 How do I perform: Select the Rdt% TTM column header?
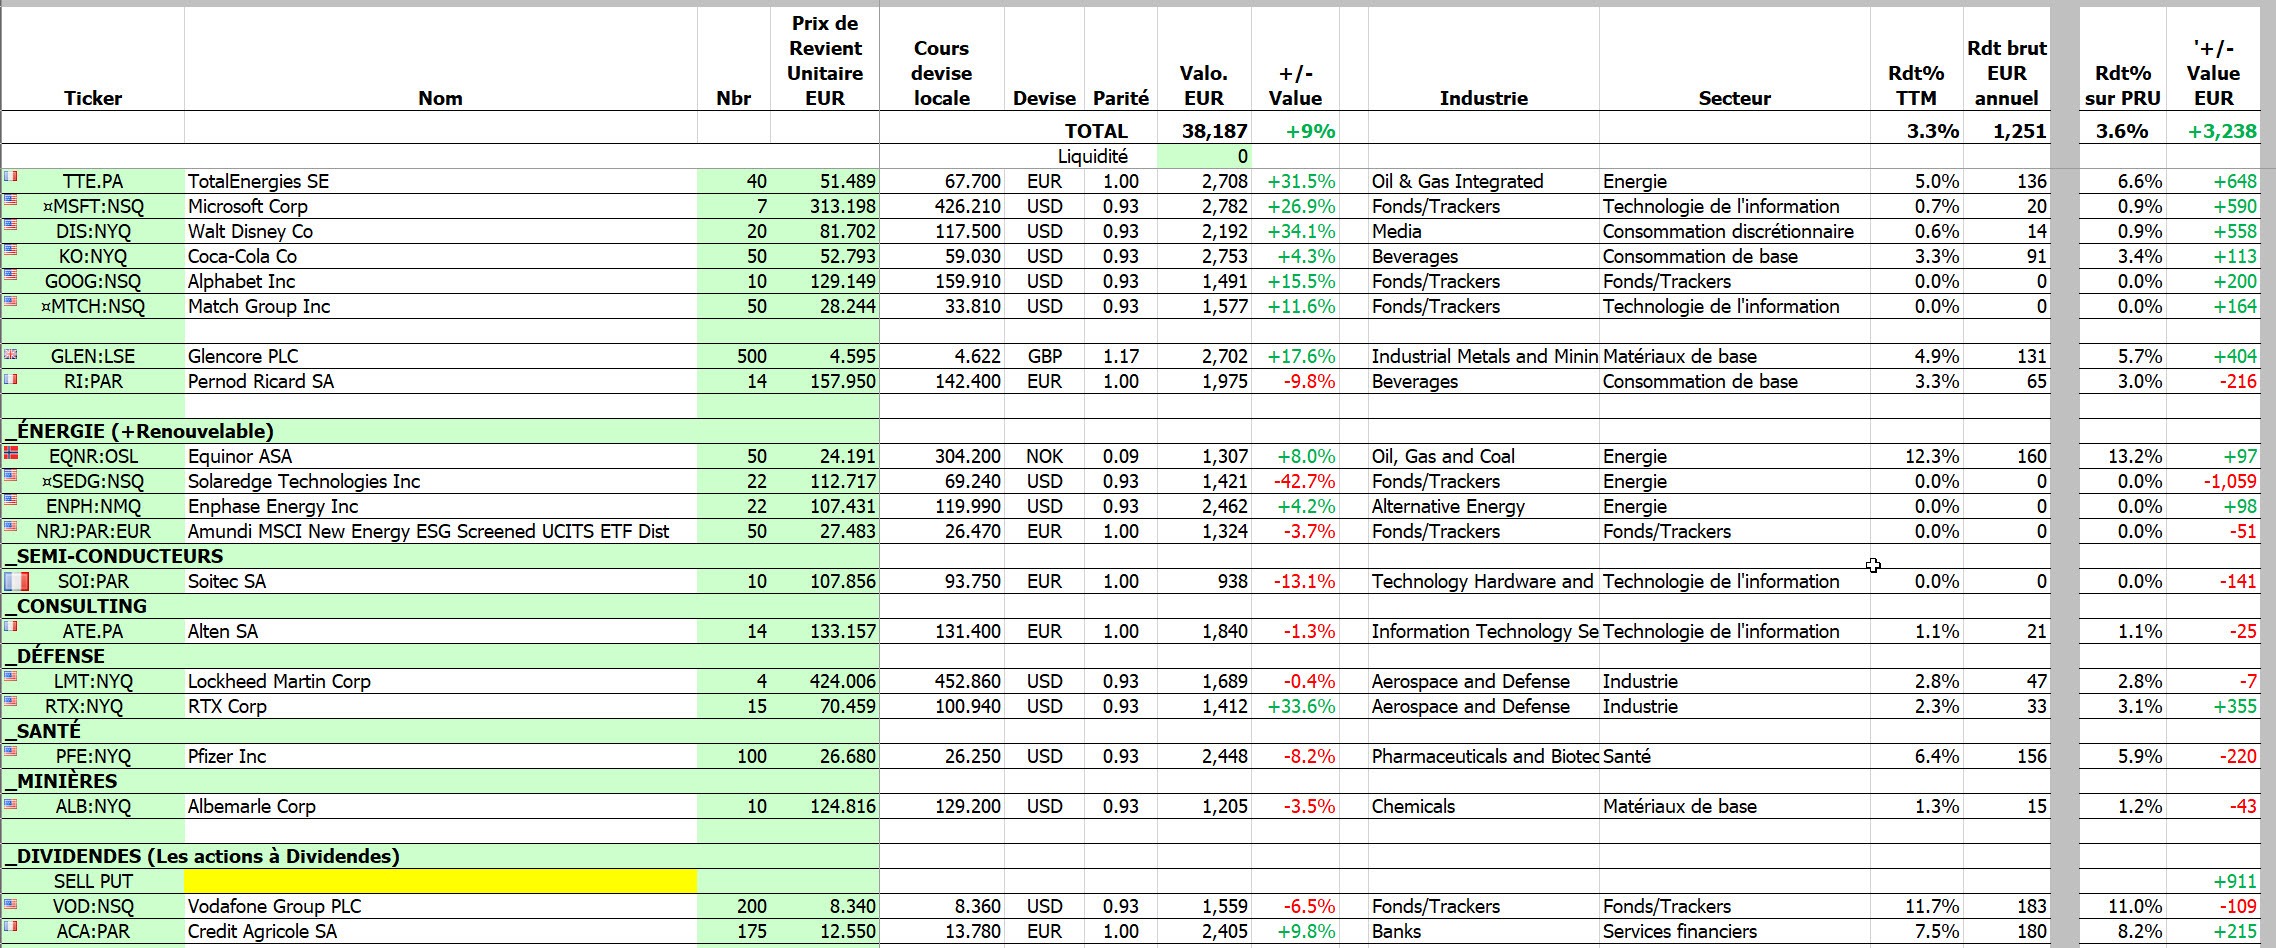(x=1916, y=85)
